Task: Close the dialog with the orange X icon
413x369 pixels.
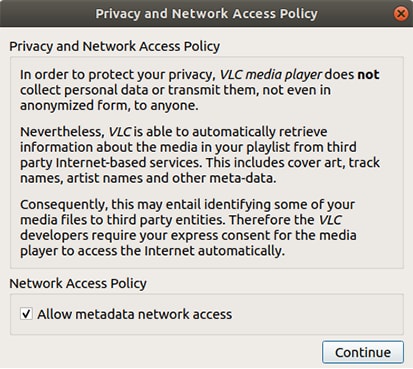Action: [x=401, y=14]
